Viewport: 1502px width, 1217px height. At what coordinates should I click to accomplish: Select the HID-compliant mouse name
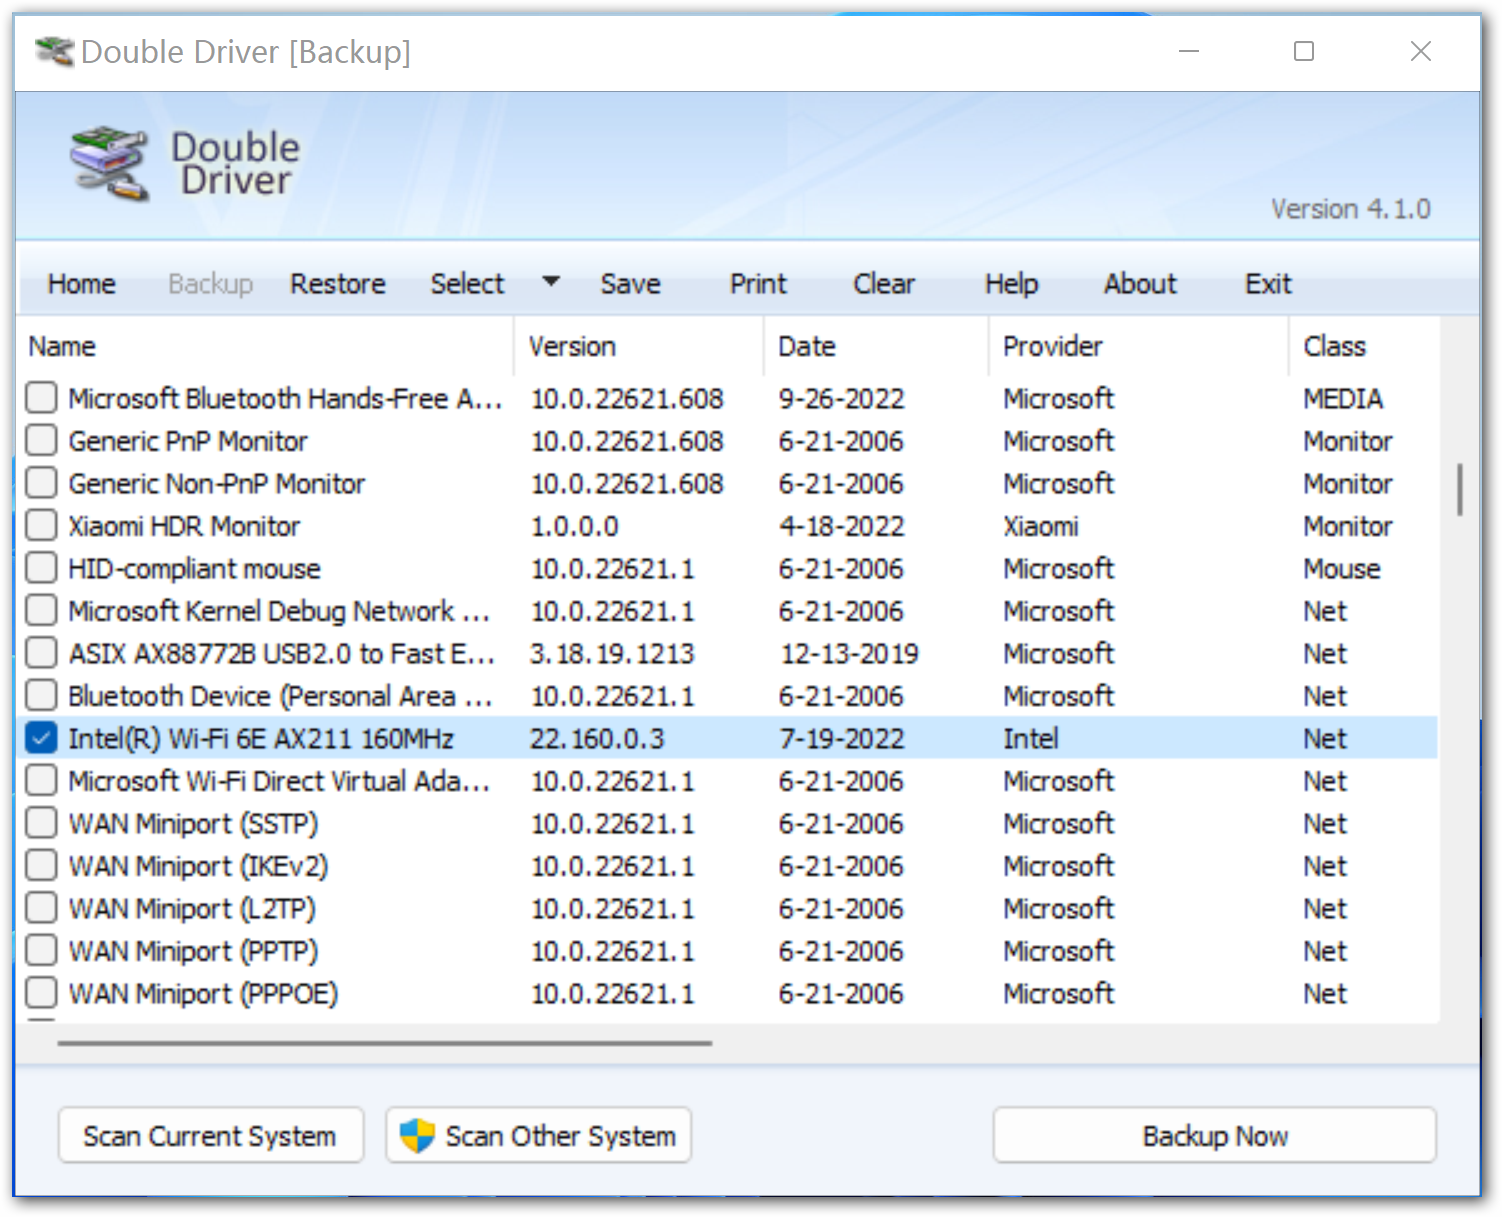tap(194, 569)
